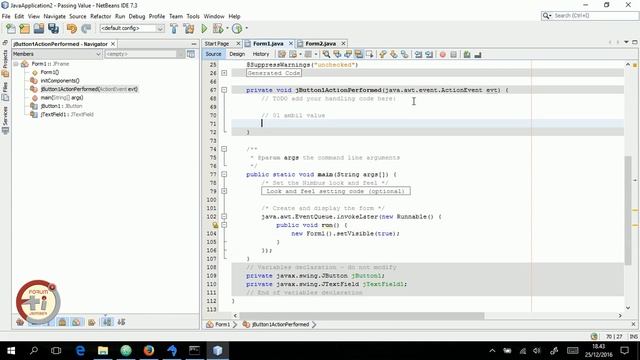Open the Debug Project dropdown arrow
Image resolution: width=640 pixels, height=360 pixels.
click(227, 28)
